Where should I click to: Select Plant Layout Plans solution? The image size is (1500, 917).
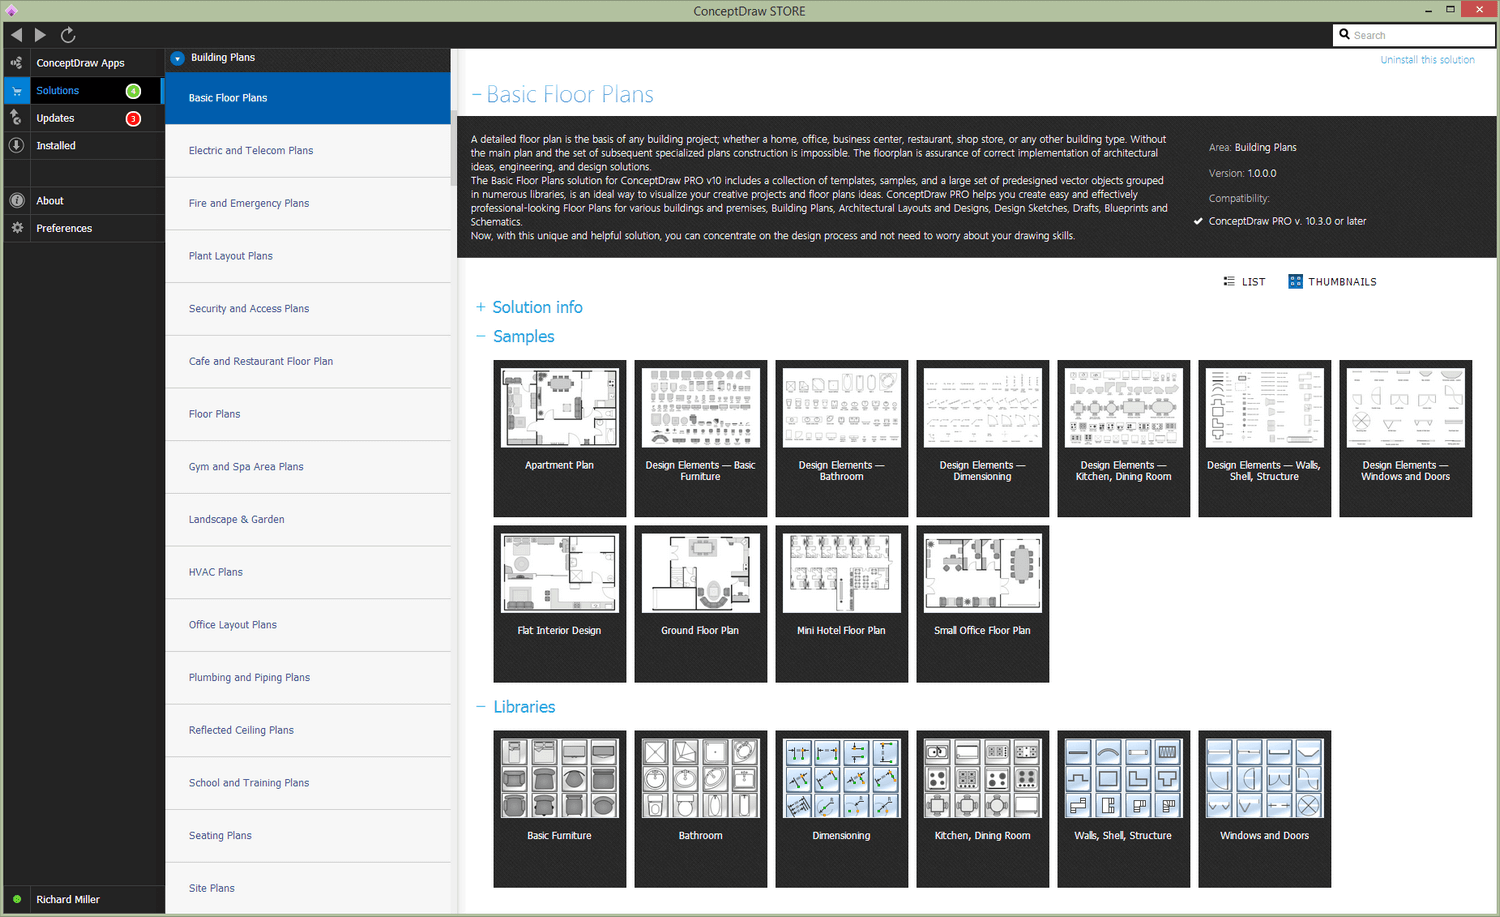pos(308,256)
